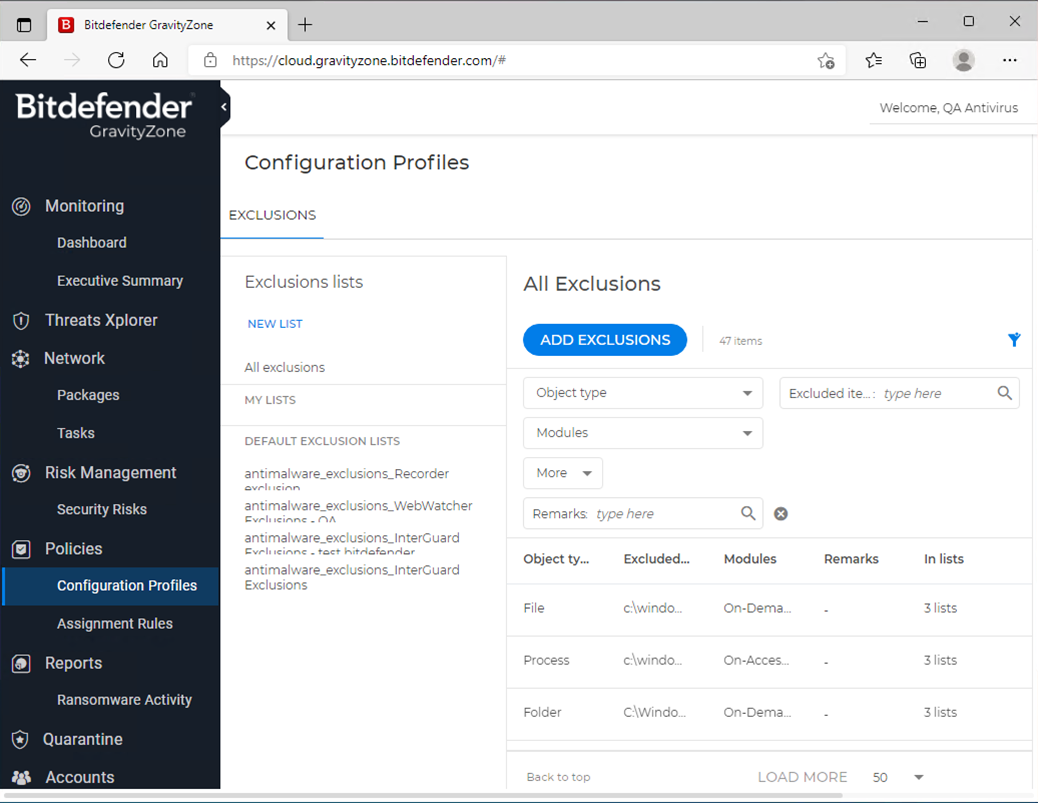
Task: Sort by Modules column header
Action: pyautogui.click(x=750, y=559)
